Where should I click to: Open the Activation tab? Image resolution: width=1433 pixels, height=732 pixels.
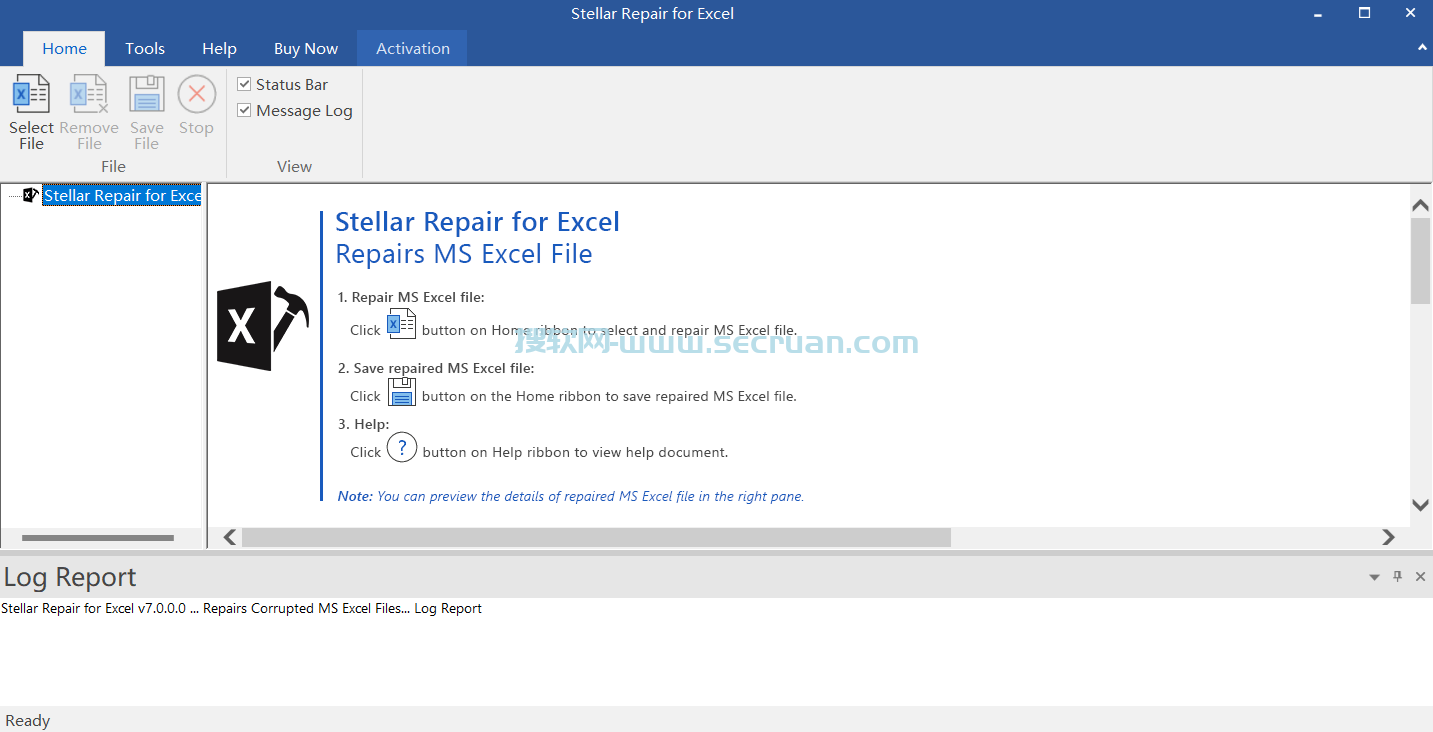tap(413, 48)
